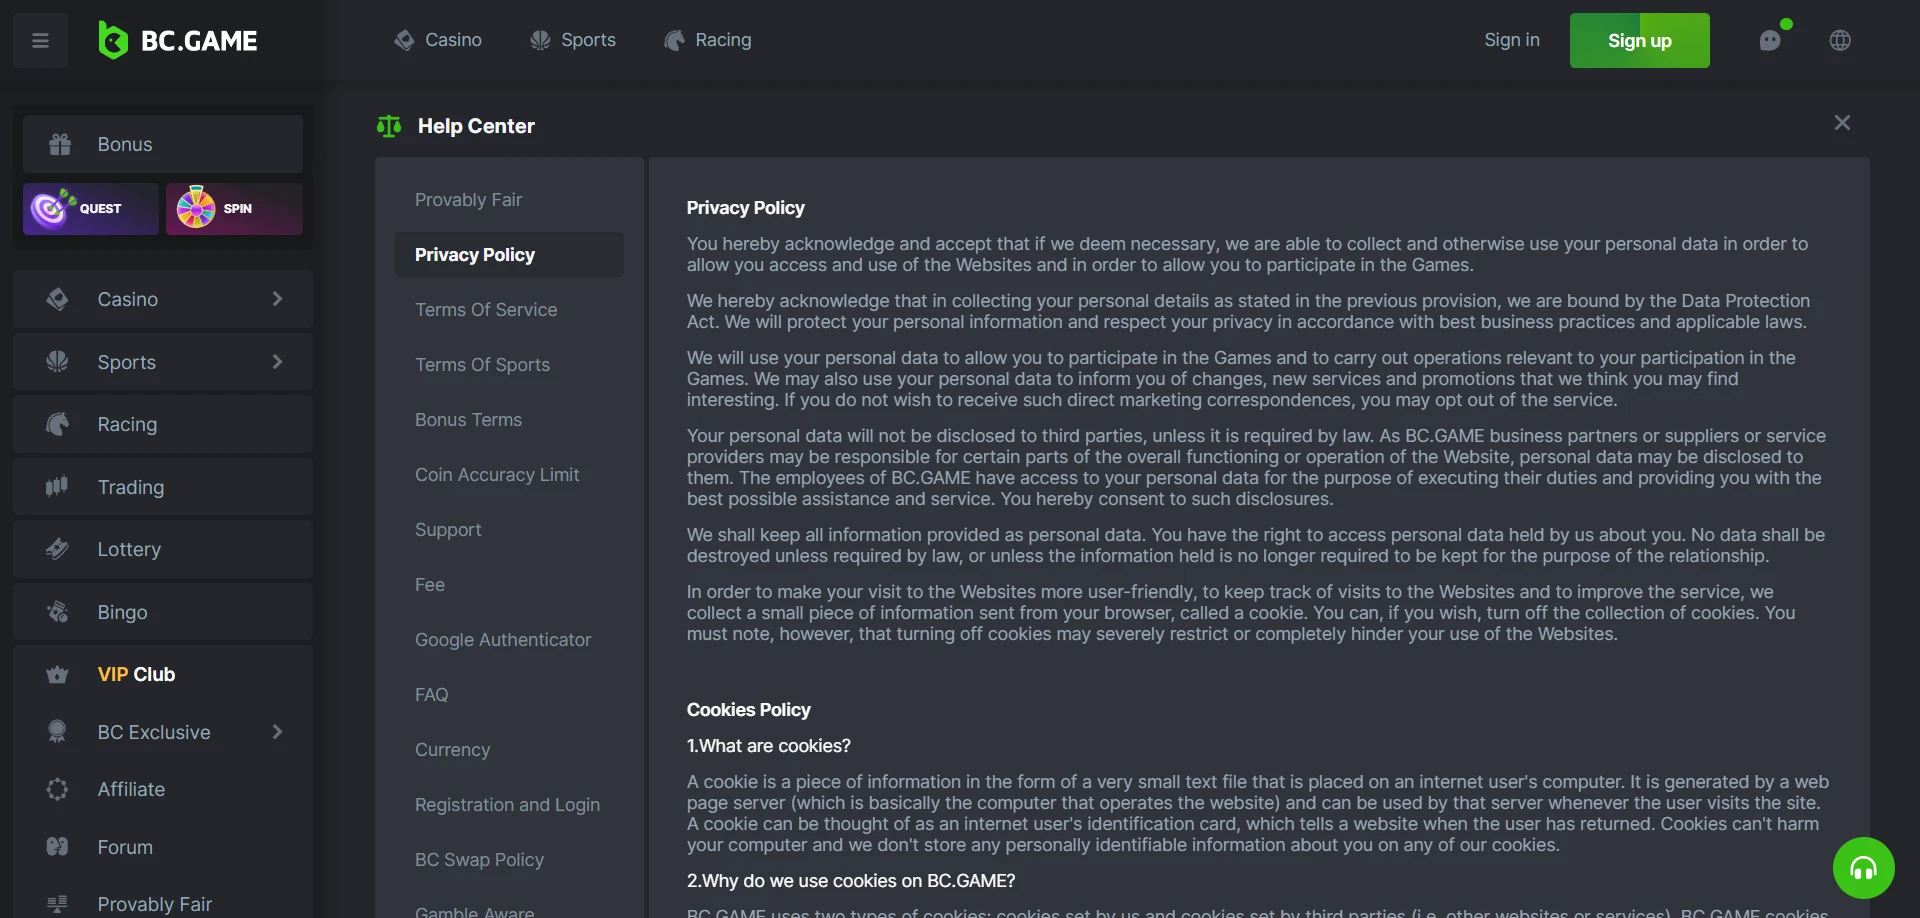The image size is (1920, 918).
Task: Open language selector globe icon
Action: (x=1840, y=40)
